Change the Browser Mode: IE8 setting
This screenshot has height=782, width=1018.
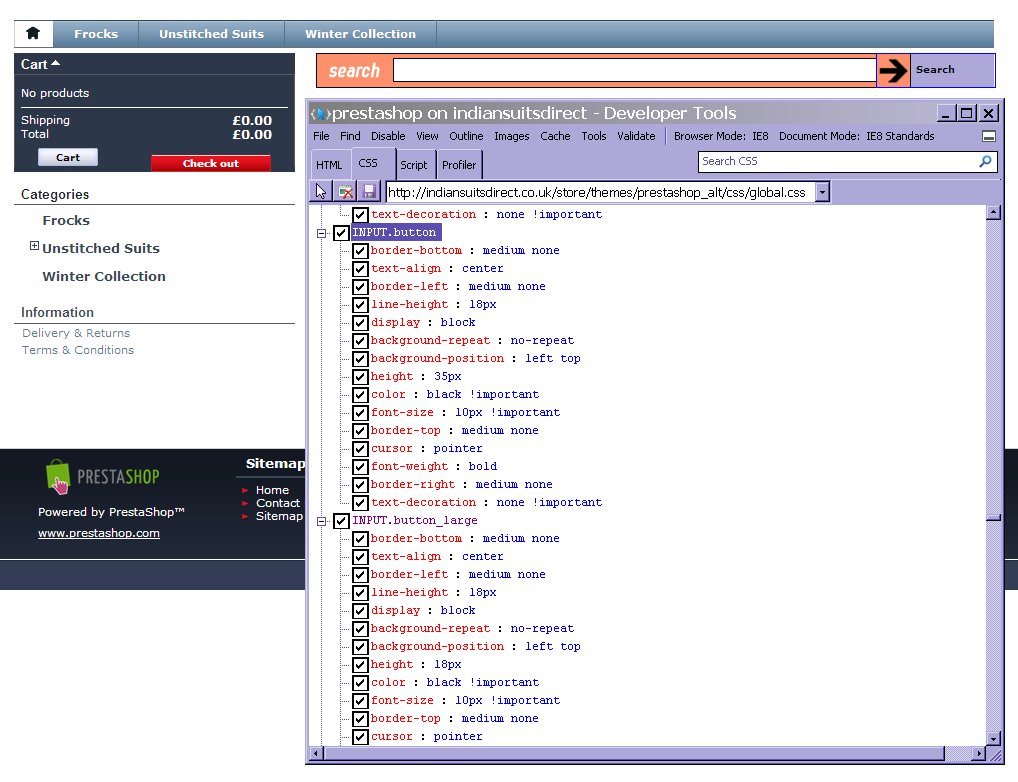[721, 136]
